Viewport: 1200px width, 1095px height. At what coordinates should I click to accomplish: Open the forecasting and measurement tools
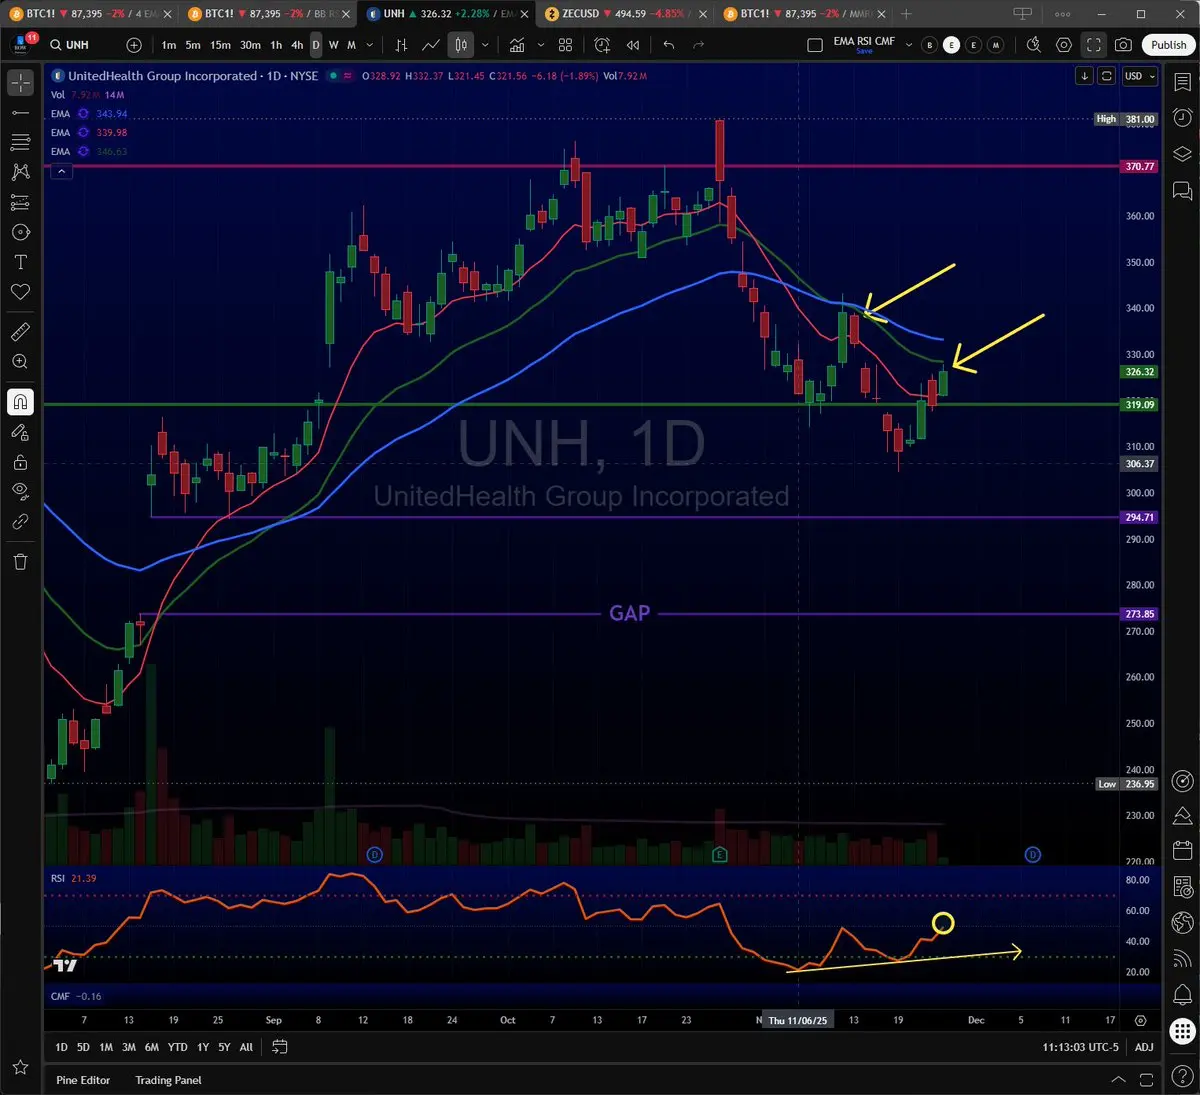coord(20,203)
